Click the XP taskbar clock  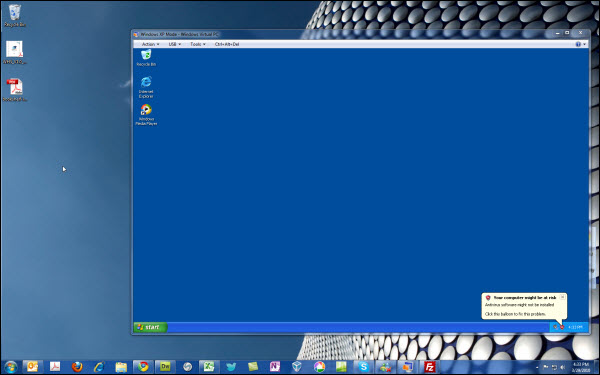575,327
